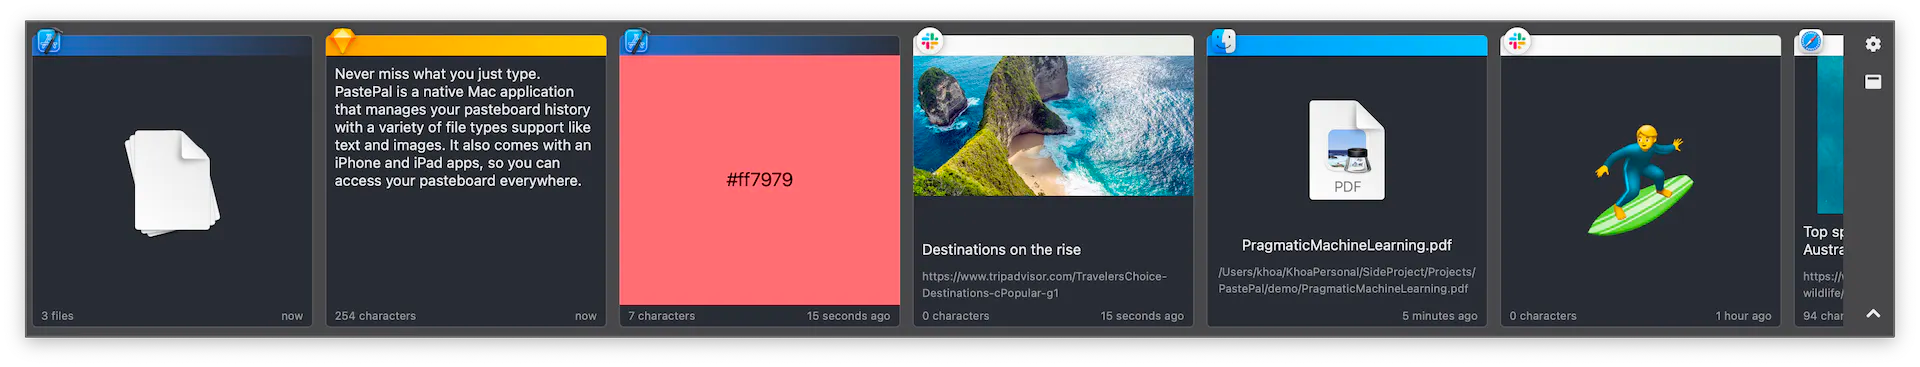The height and width of the screenshot is (367, 1920).
Task: Select the surfer emoji card
Action: point(1641,181)
